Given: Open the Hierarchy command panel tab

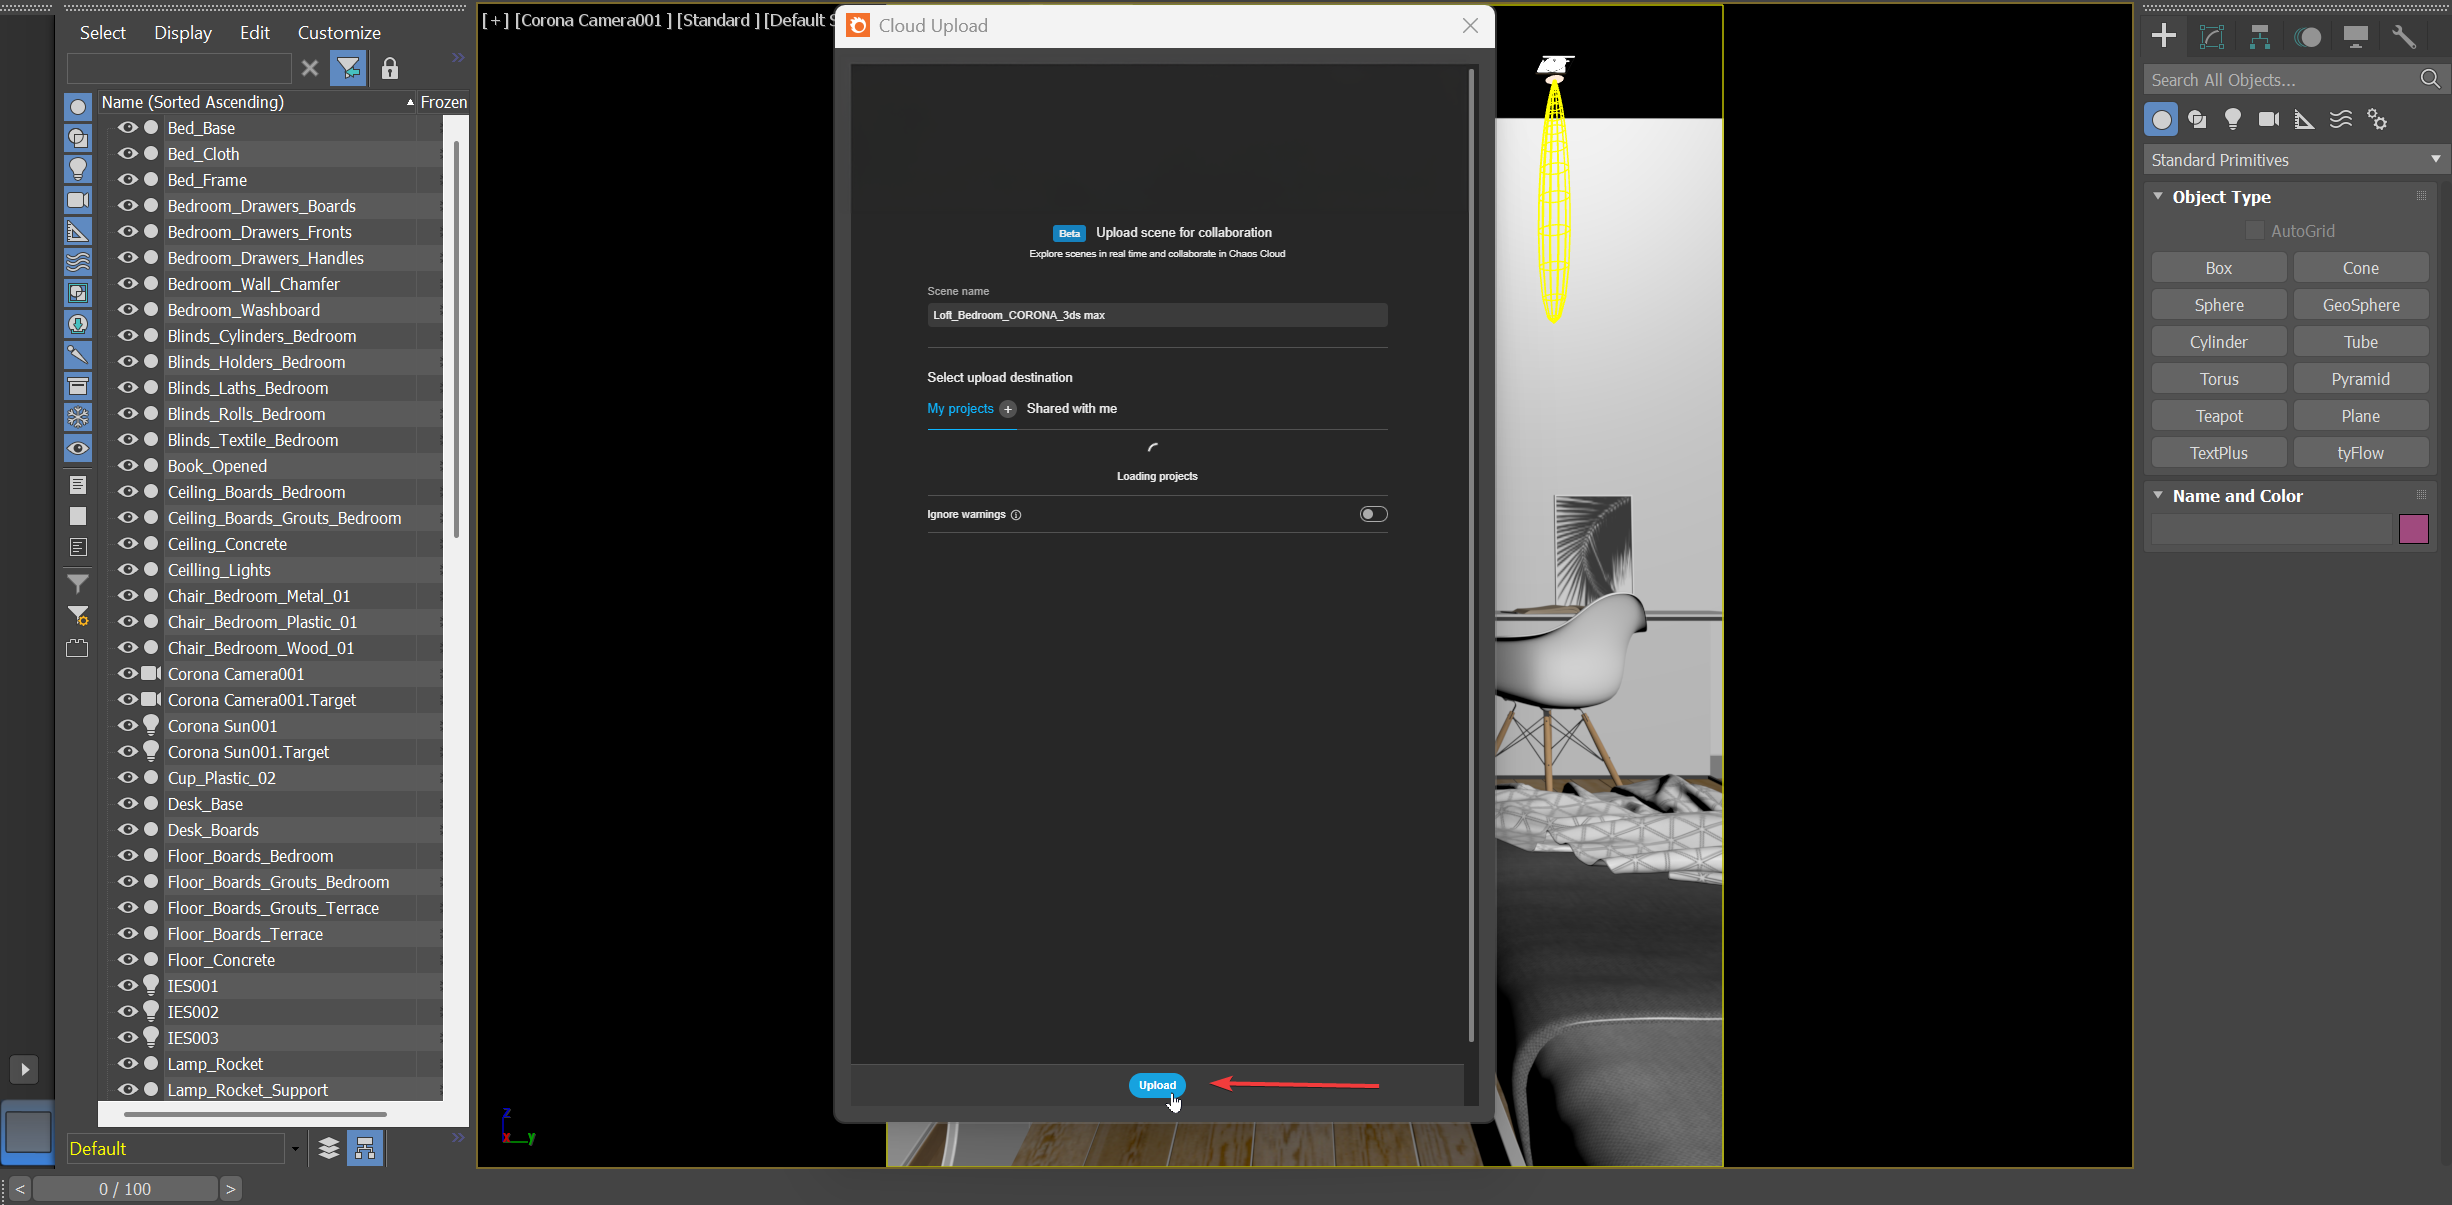Looking at the screenshot, I should click(x=2260, y=37).
